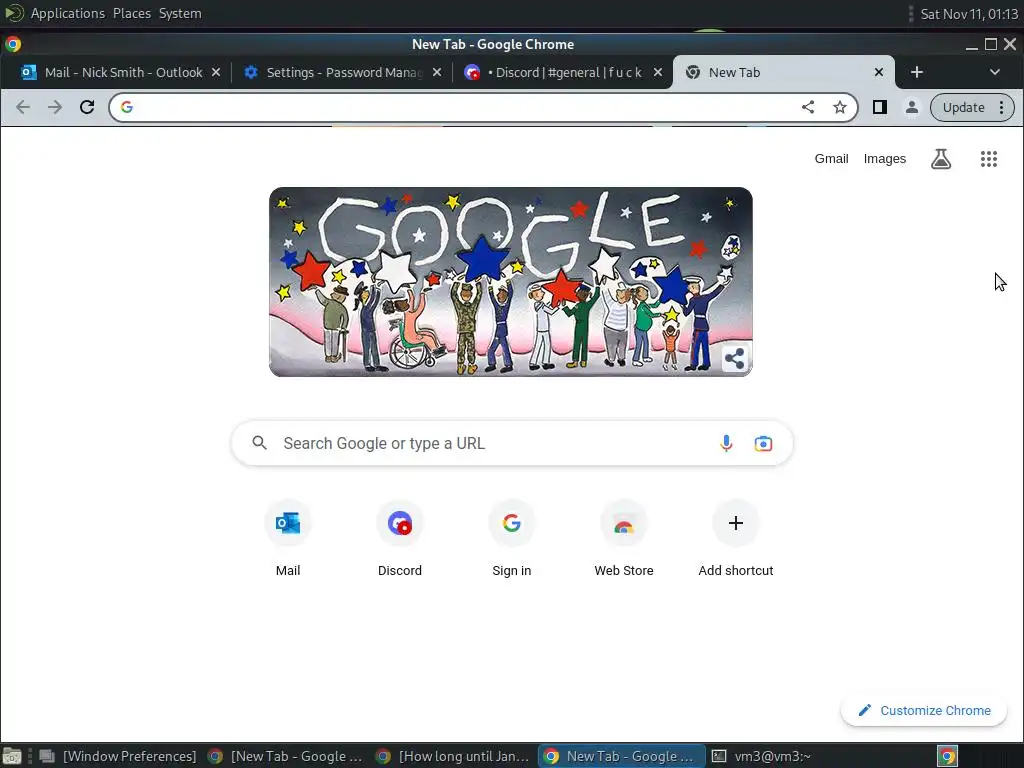Image resolution: width=1024 pixels, height=768 pixels.
Task: Share this page icon in address bar
Action: 808,107
